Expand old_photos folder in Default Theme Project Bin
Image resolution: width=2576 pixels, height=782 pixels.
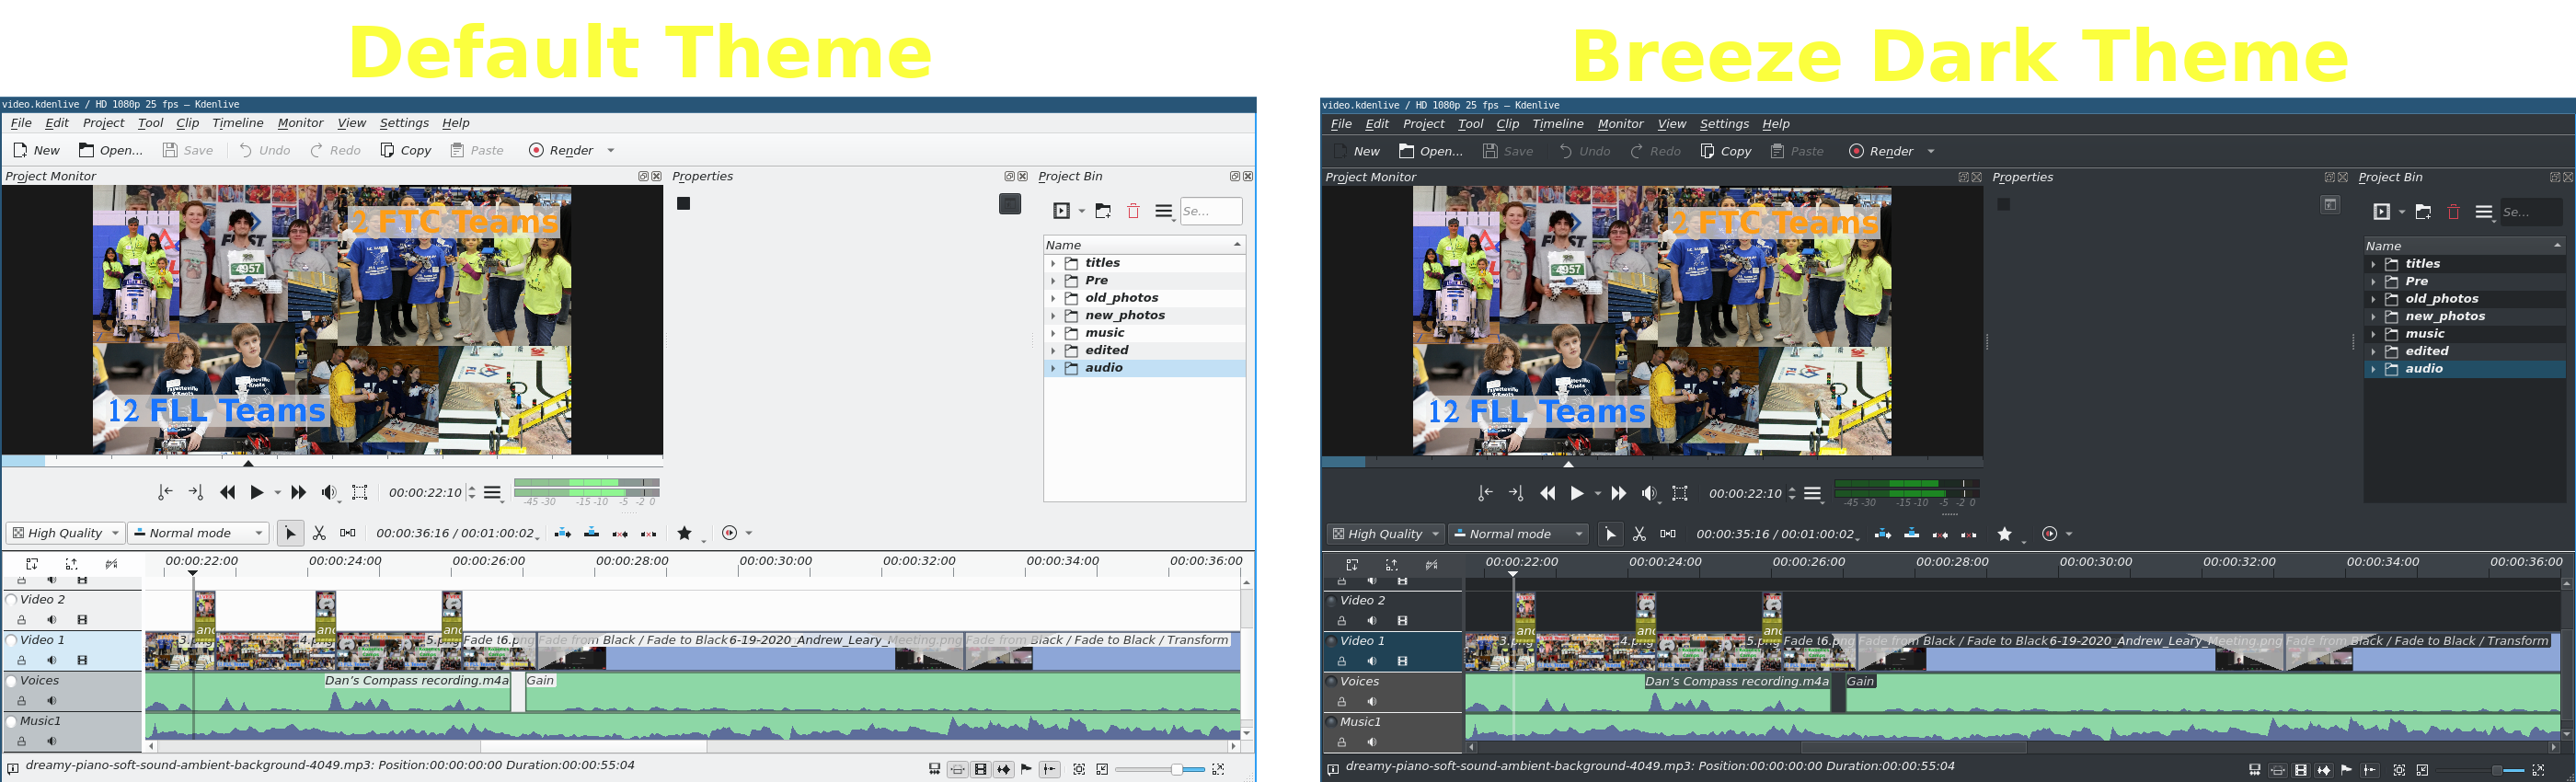pos(1053,298)
